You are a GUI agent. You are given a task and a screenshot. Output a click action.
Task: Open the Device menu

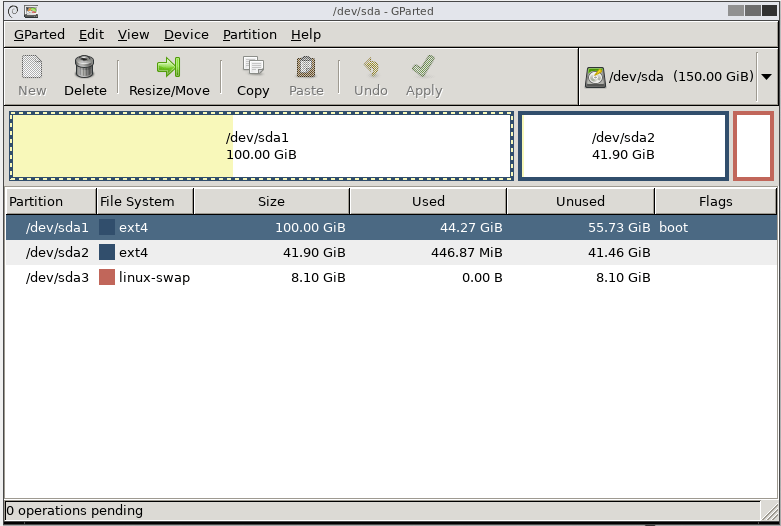click(x=186, y=34)
